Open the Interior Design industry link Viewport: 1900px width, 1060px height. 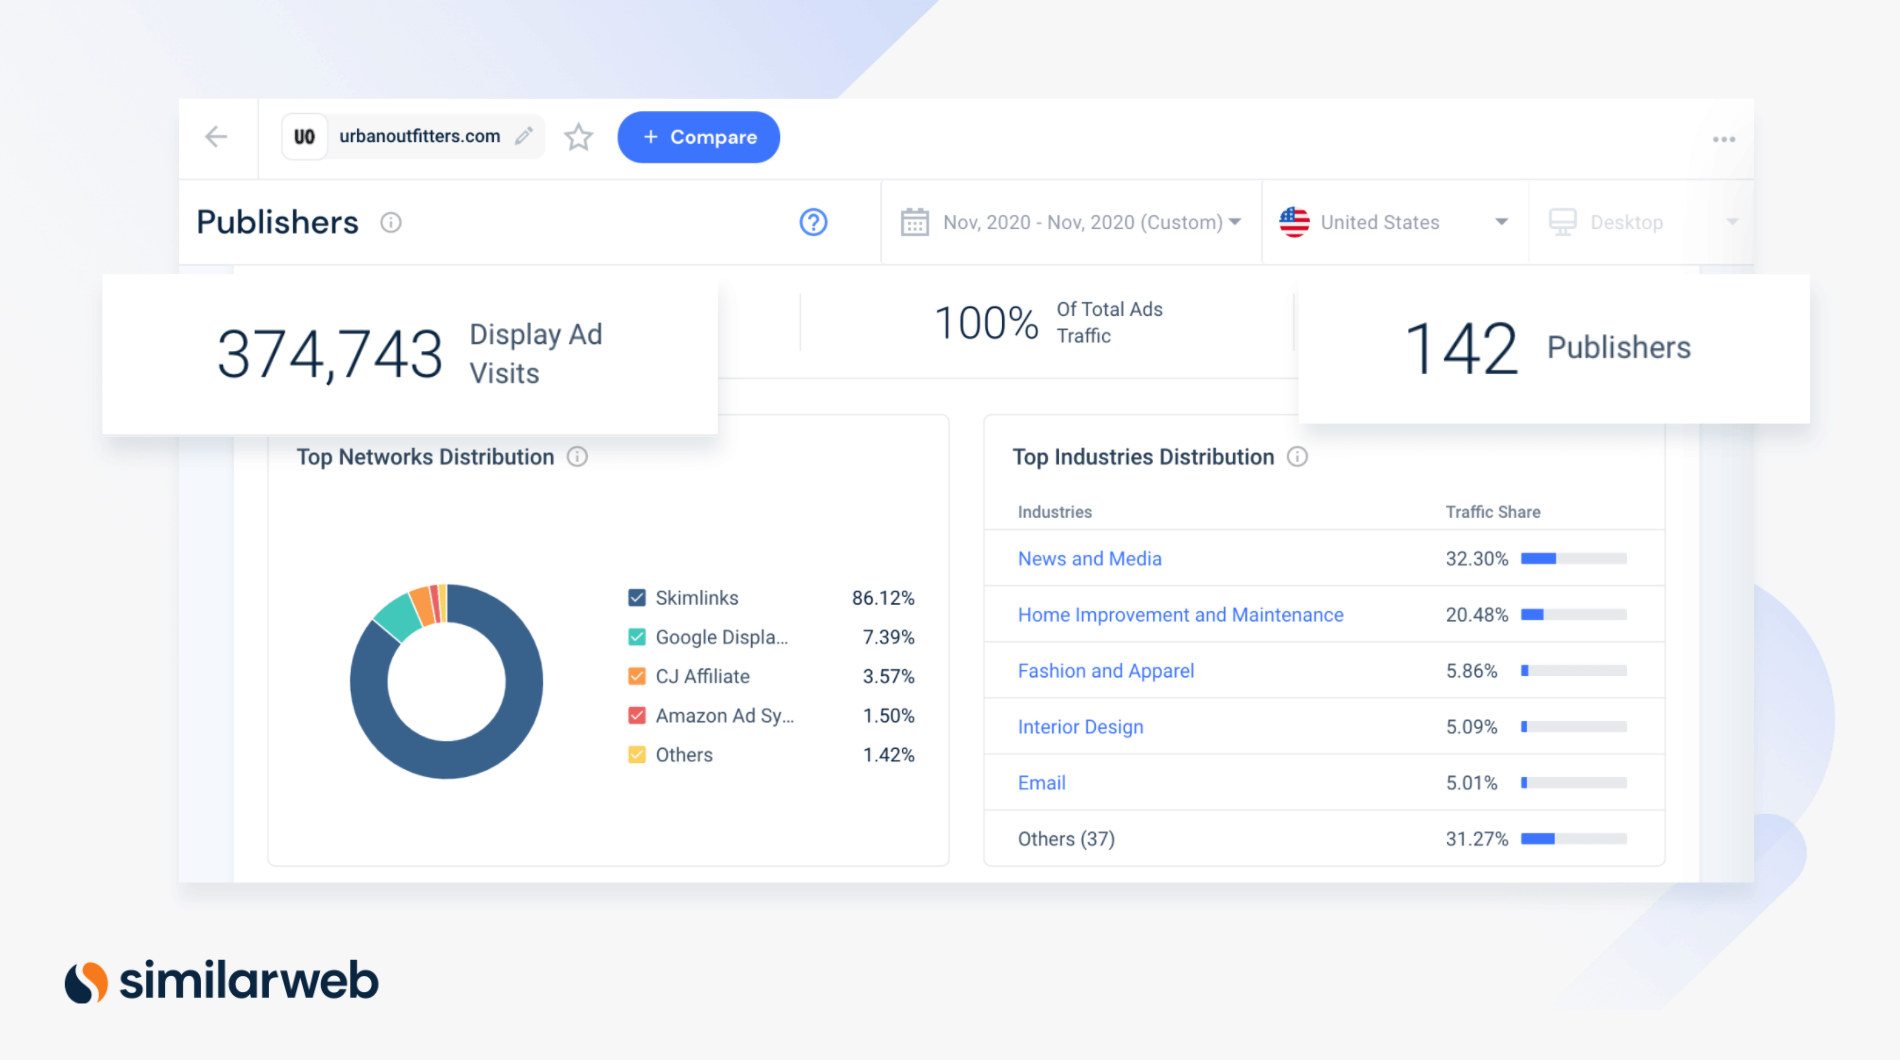tap(1080, 727)
